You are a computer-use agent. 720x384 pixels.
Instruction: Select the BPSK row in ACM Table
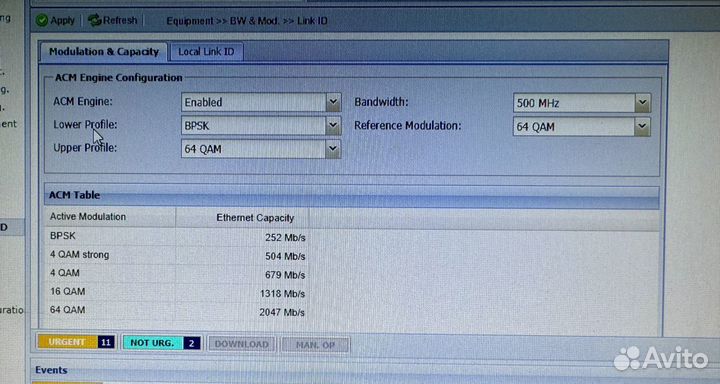pos(177,237)
